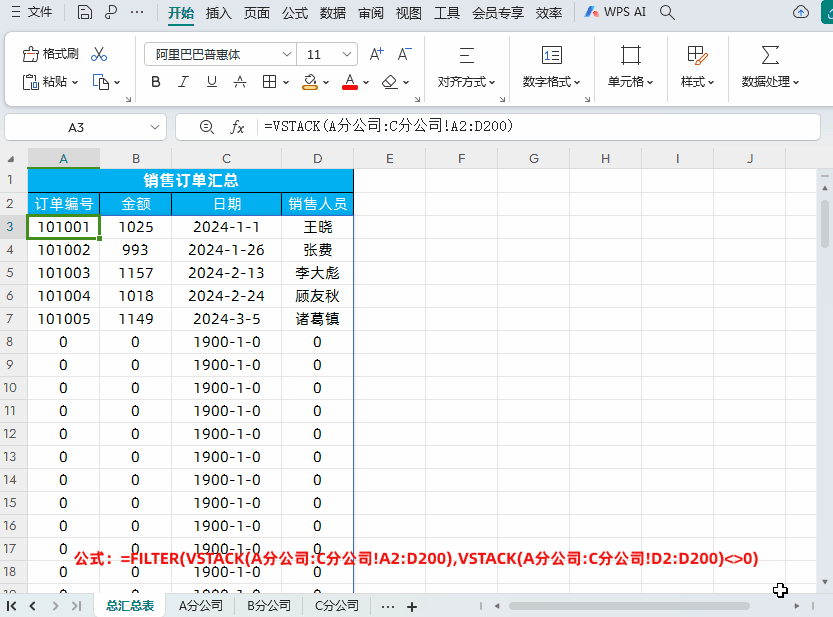This screenshot has width=833, height=617.
Task: Toggle underline formatting
Action: tap(211, 82)
